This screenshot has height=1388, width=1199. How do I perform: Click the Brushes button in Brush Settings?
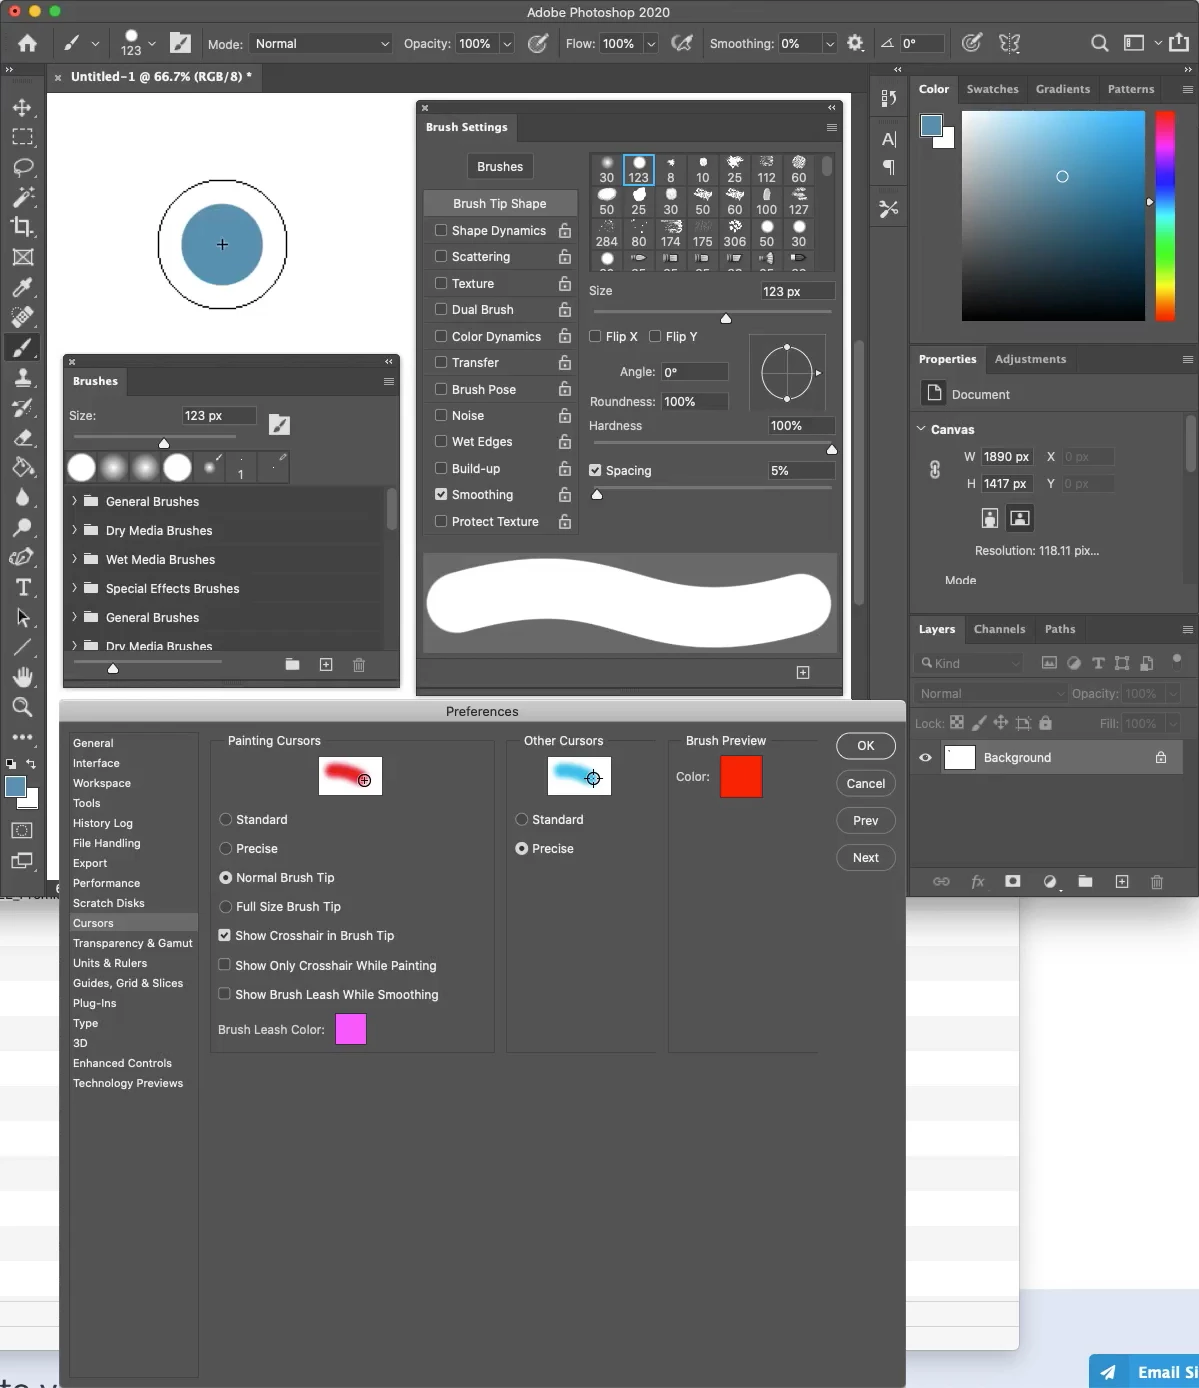pyautogui.click(x=500, y=166)
